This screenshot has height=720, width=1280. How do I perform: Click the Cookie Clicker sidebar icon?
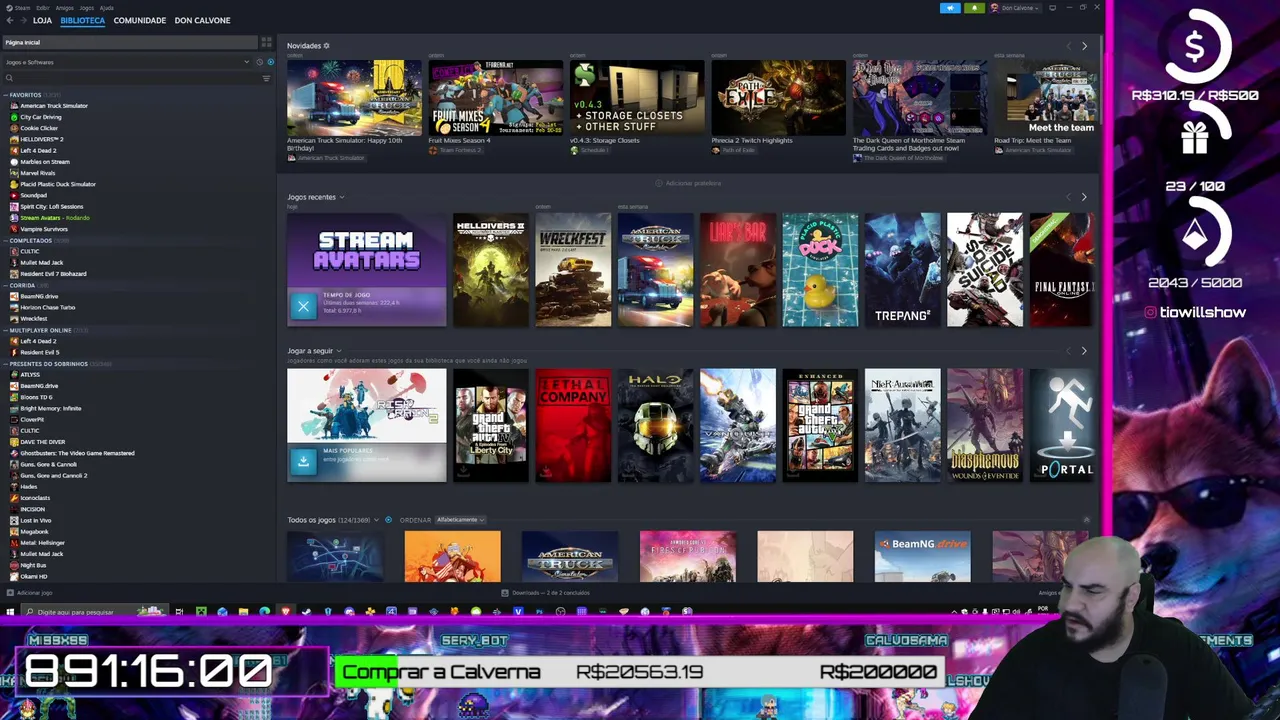(x=14, y=128)
